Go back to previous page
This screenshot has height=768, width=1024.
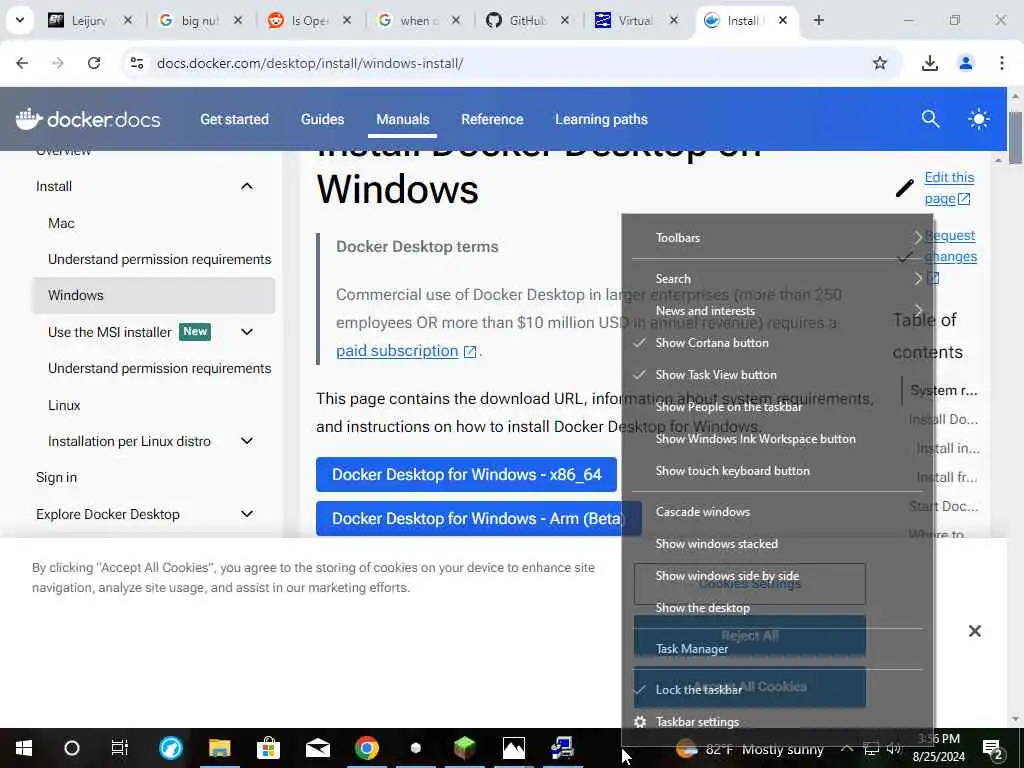(22, 63)
